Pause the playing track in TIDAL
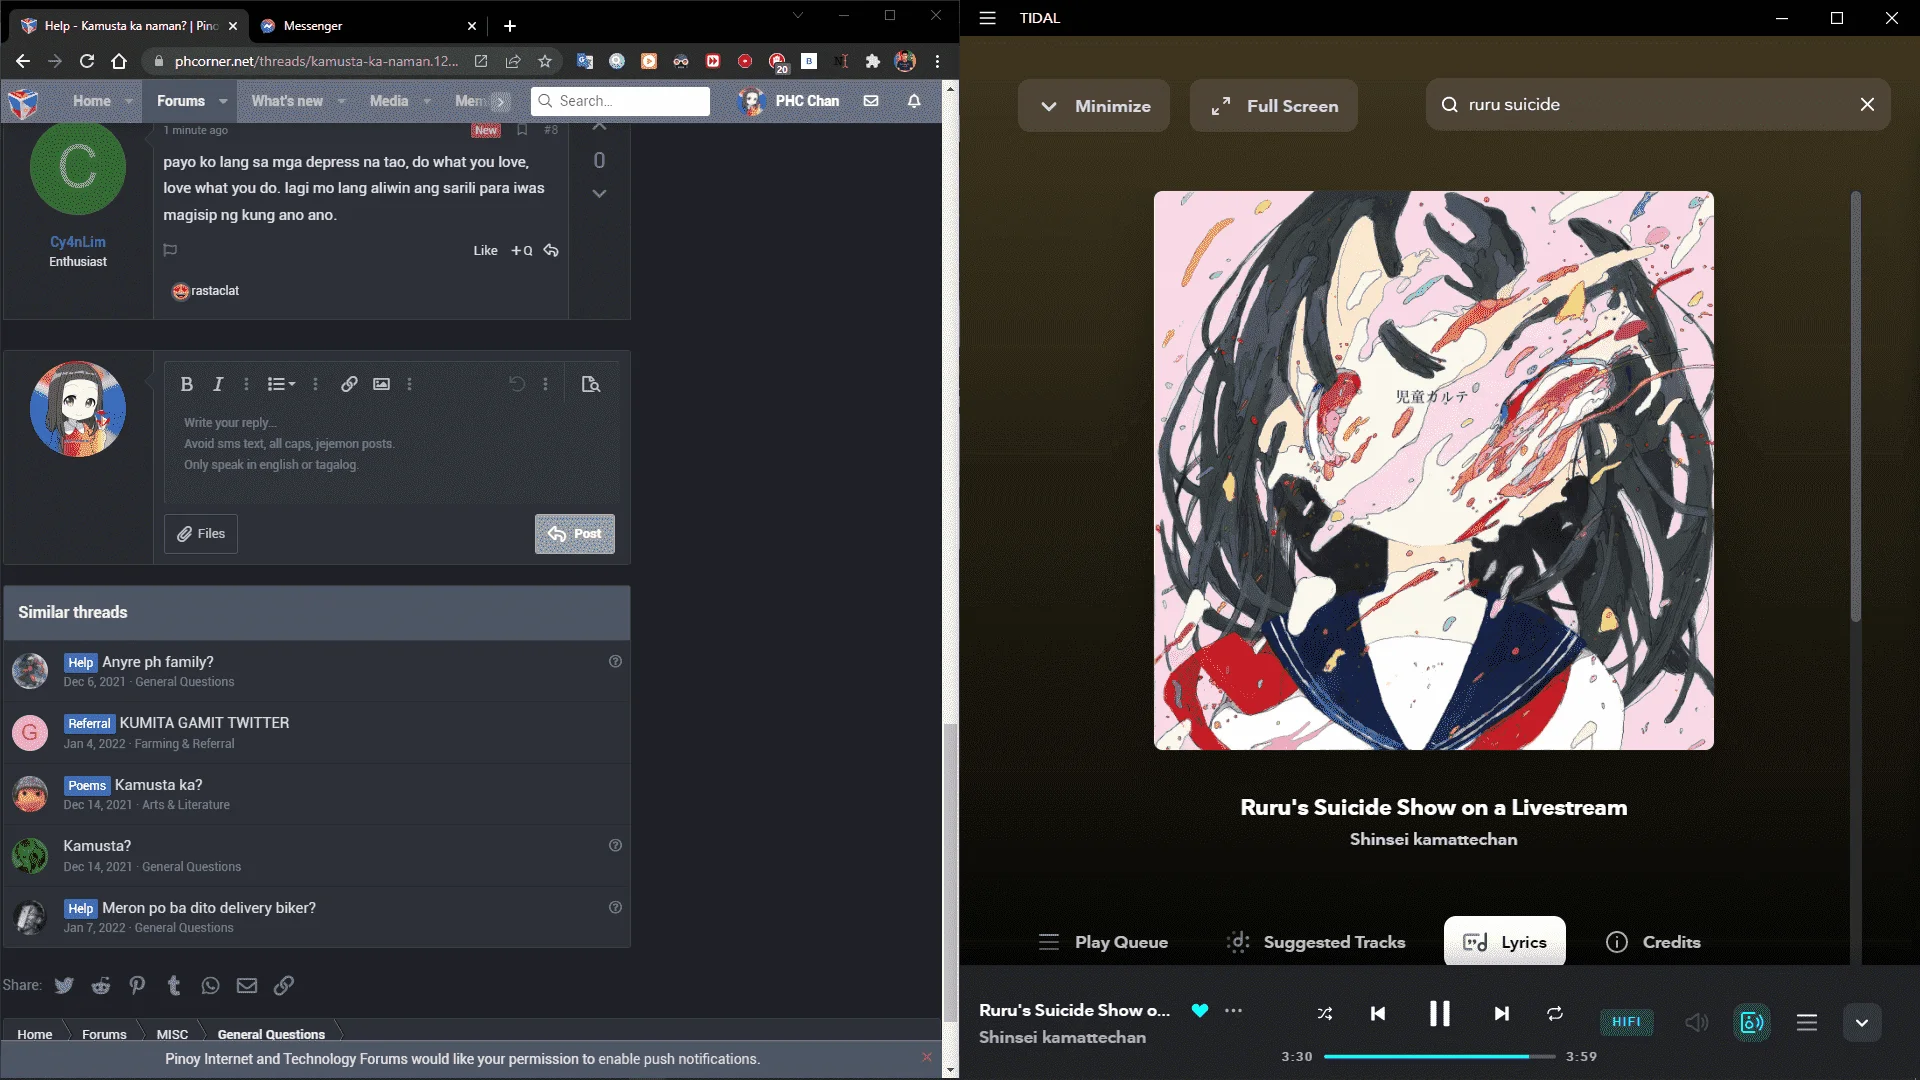1920x1080 pixels. click(1439, 1014)
